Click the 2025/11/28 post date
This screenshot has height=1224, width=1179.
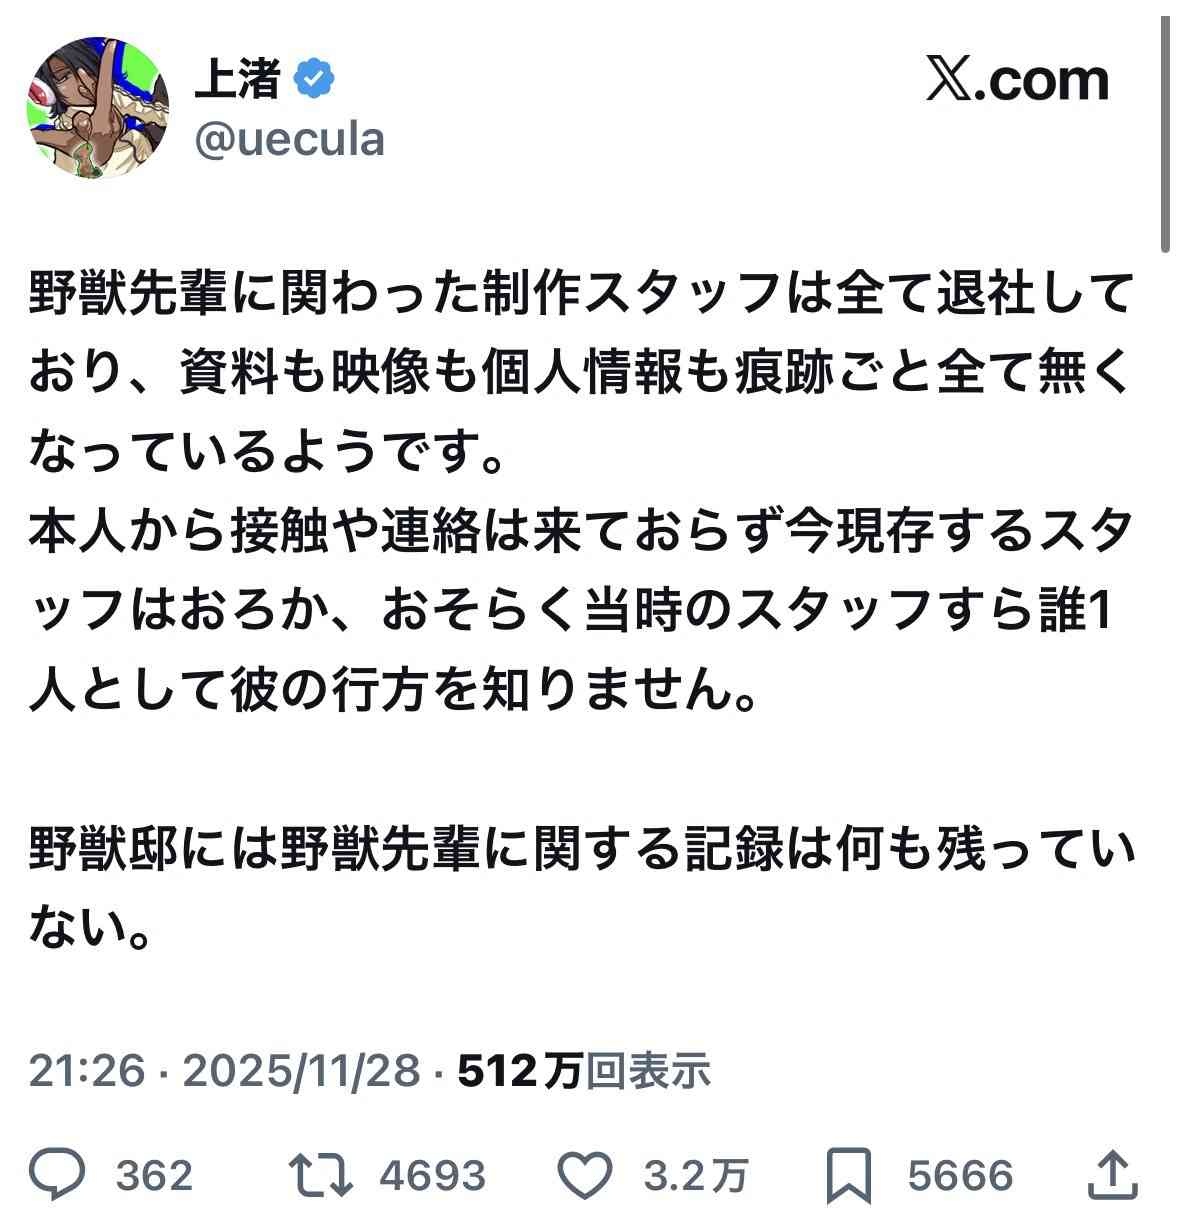tap(302, 1071)
